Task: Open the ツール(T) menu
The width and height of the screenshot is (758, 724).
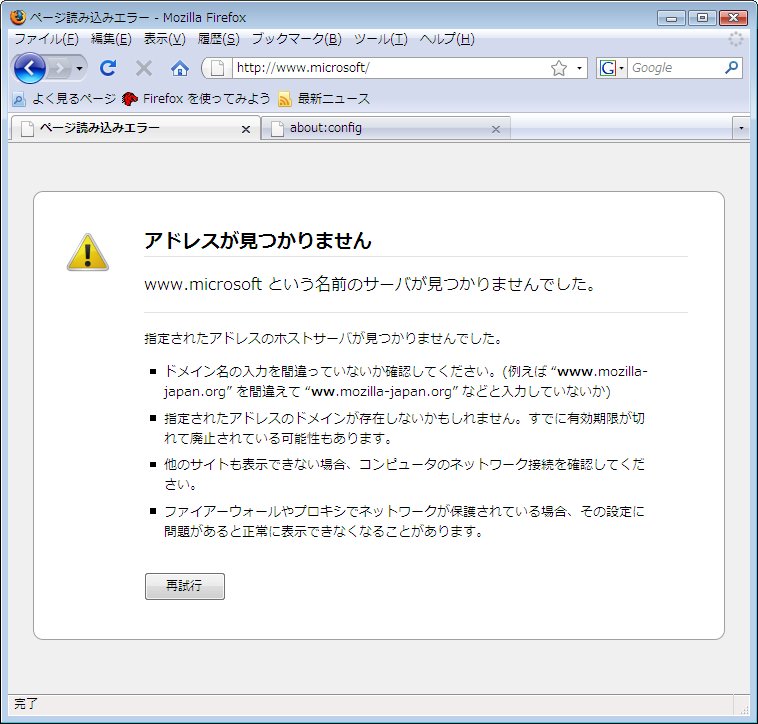Action: (x=380, y=39)
